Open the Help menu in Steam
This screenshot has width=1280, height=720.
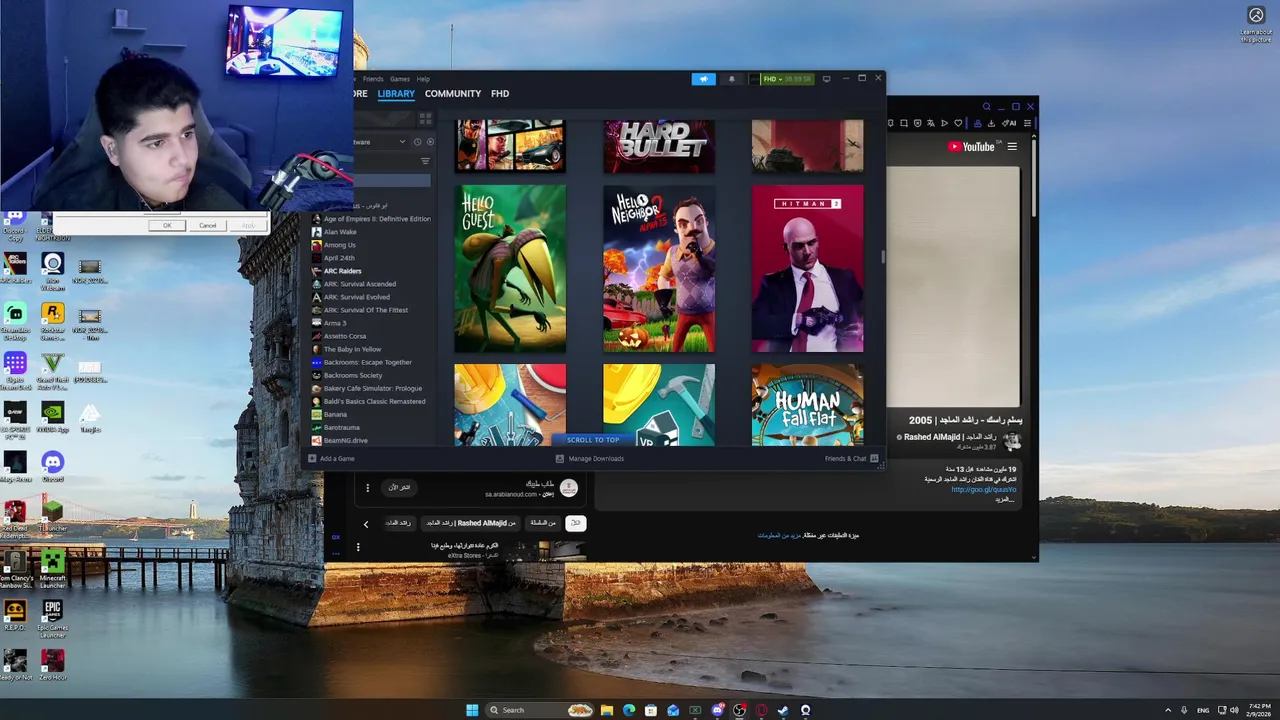click(x=423, y=79)
